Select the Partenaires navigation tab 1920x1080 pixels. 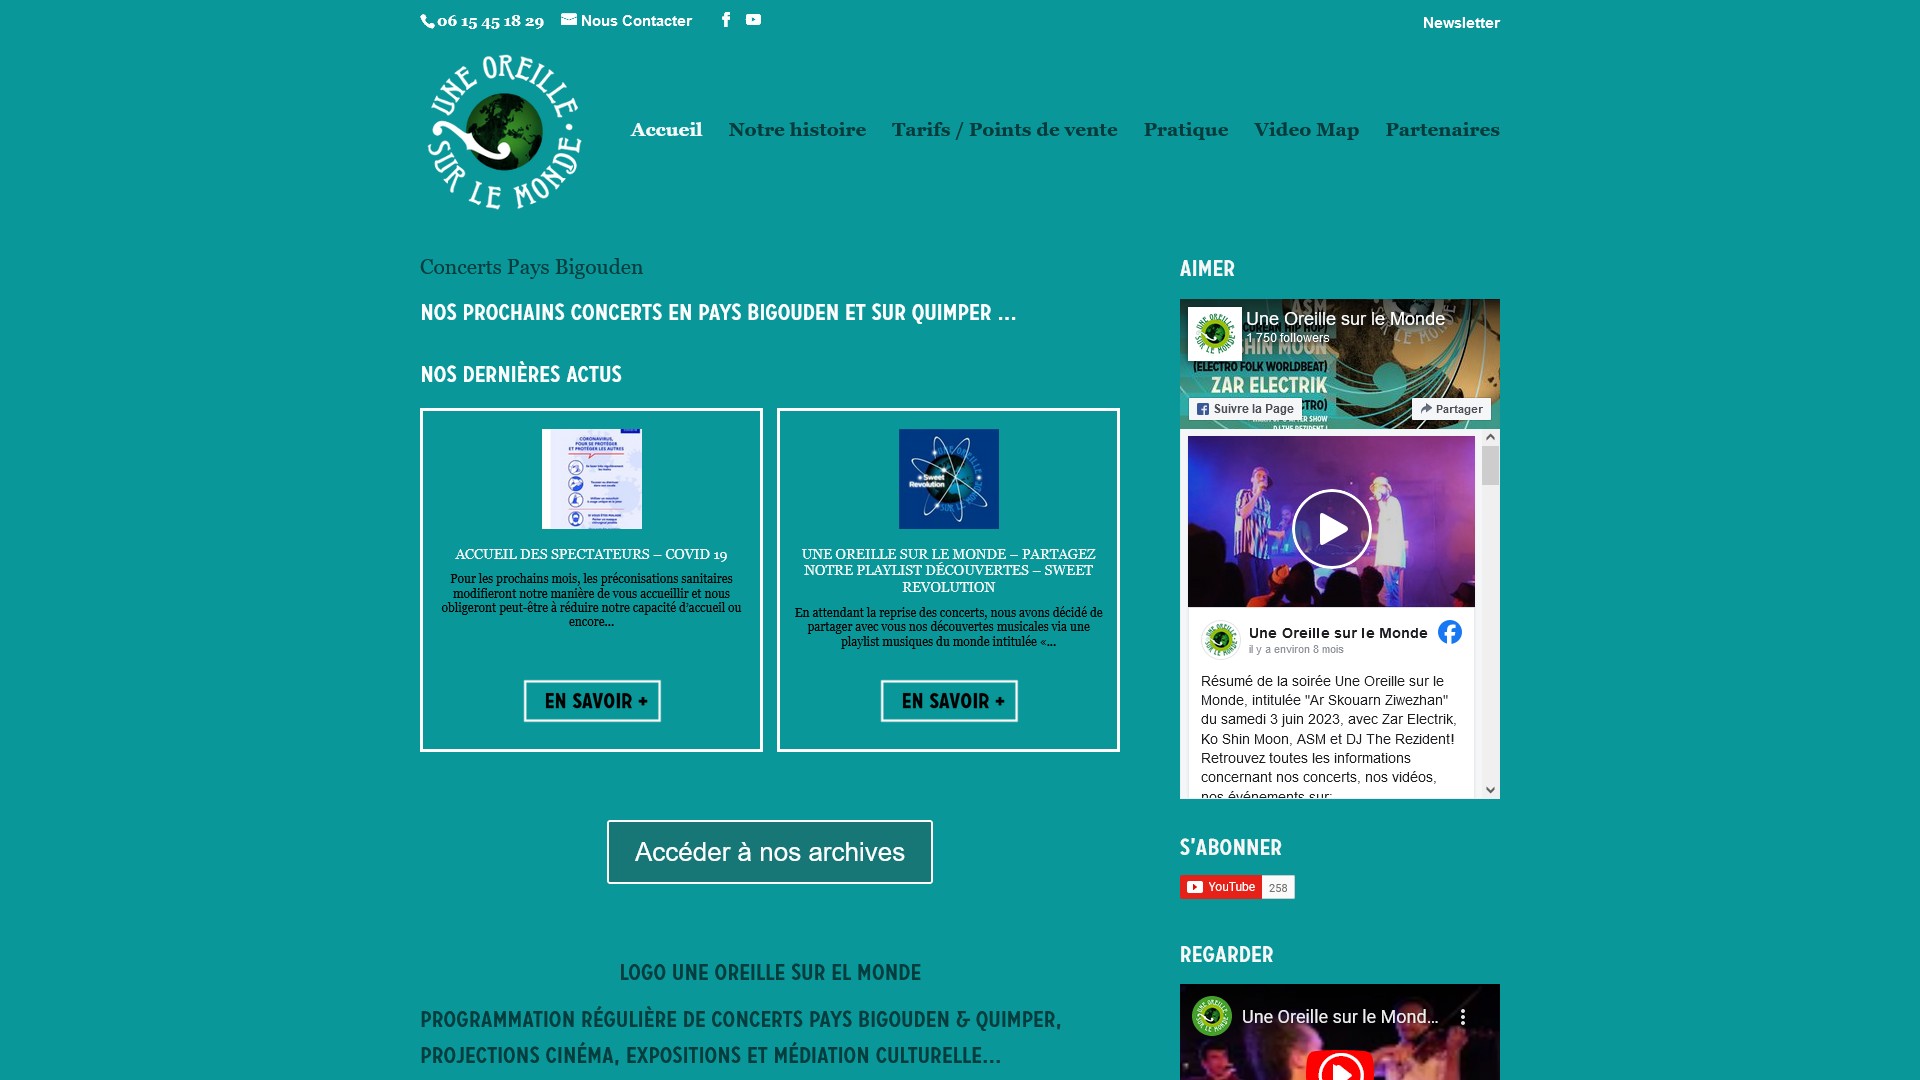(1443, 129)
